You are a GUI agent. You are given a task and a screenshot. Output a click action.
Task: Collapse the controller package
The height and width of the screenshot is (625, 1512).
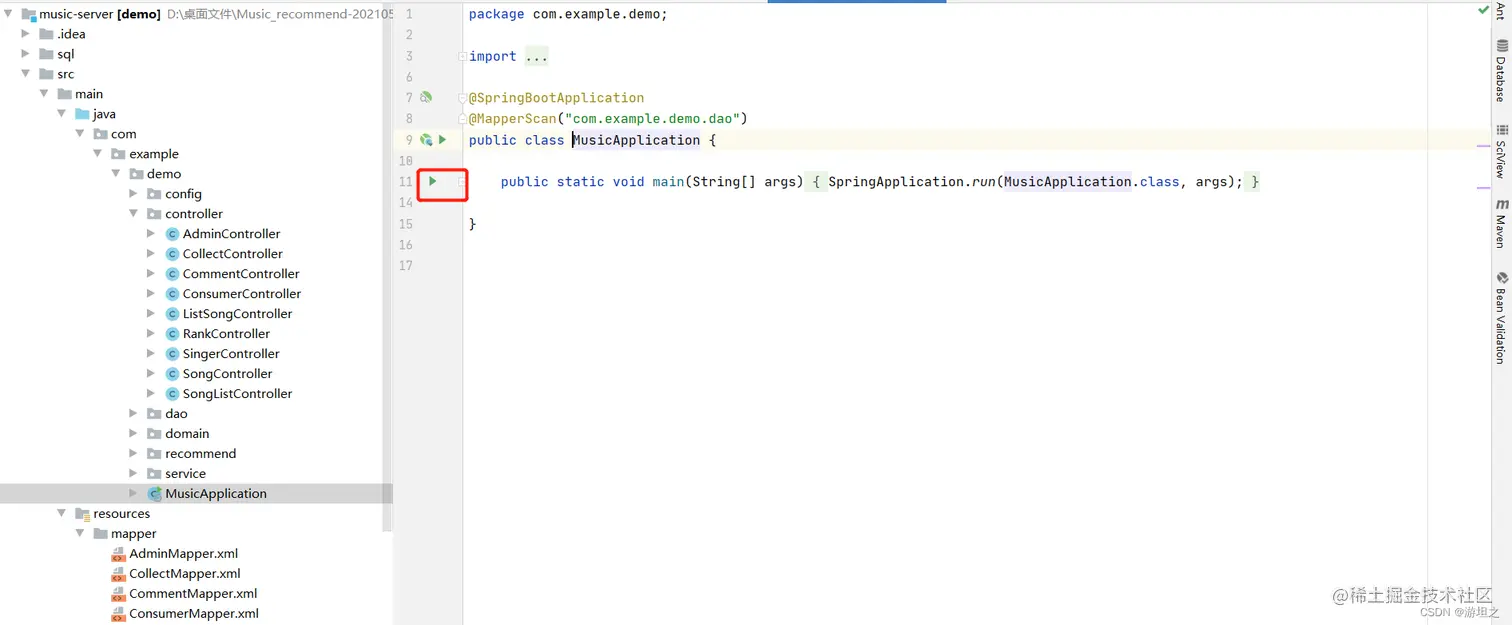point(134,214)
